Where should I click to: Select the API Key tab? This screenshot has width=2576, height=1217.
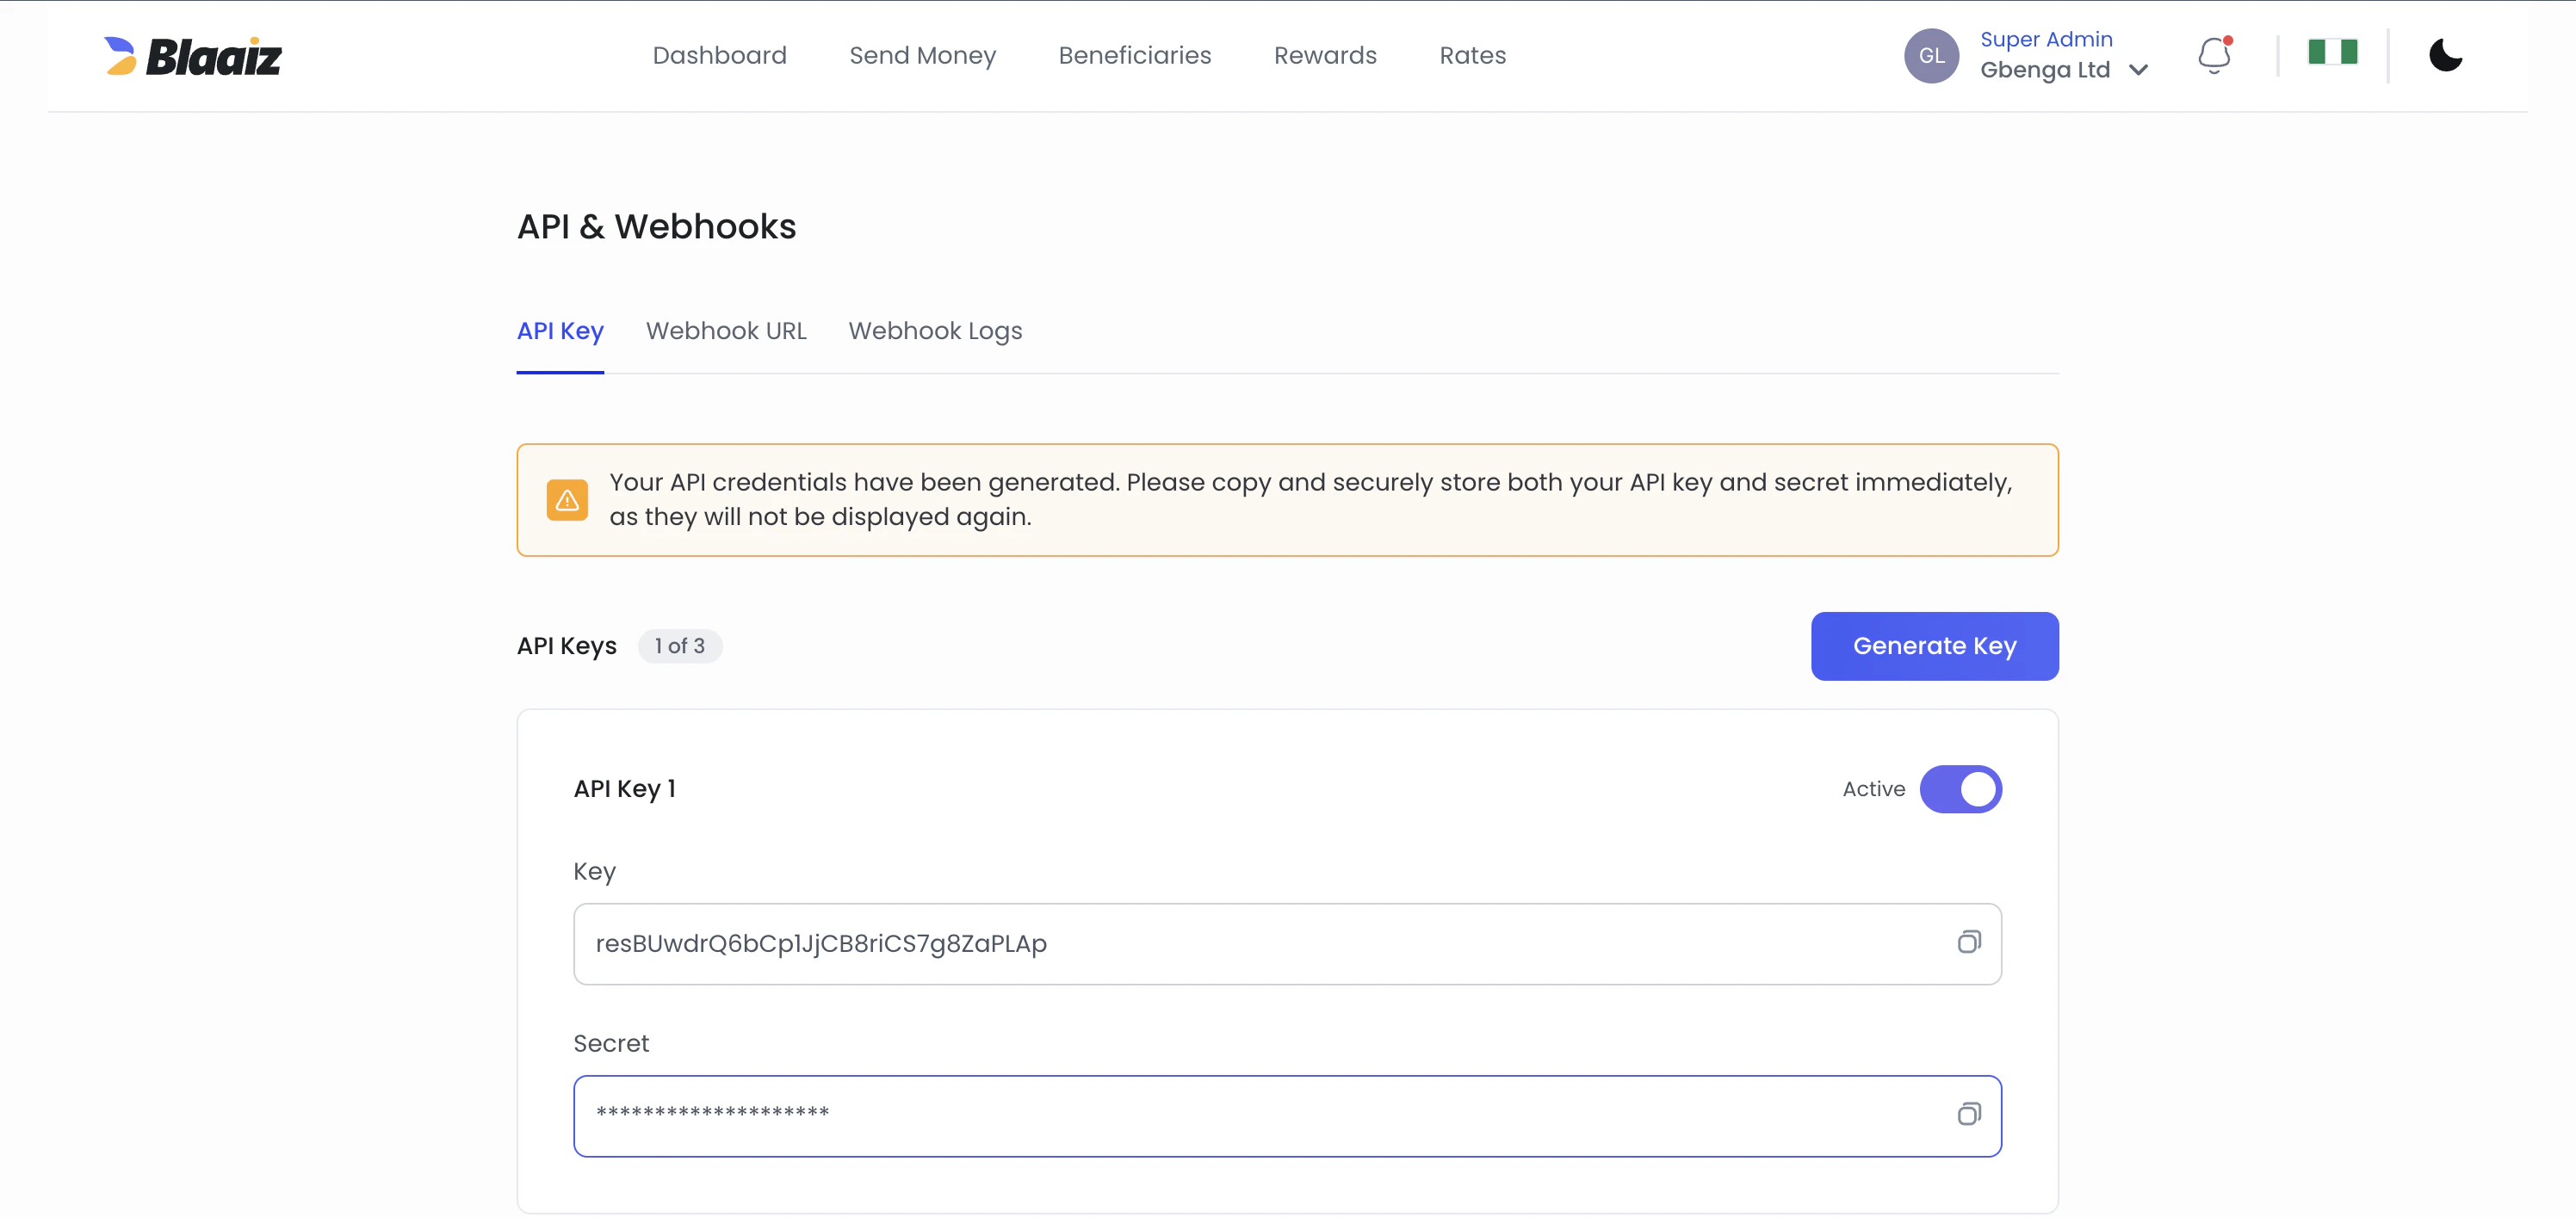point(559,331)
